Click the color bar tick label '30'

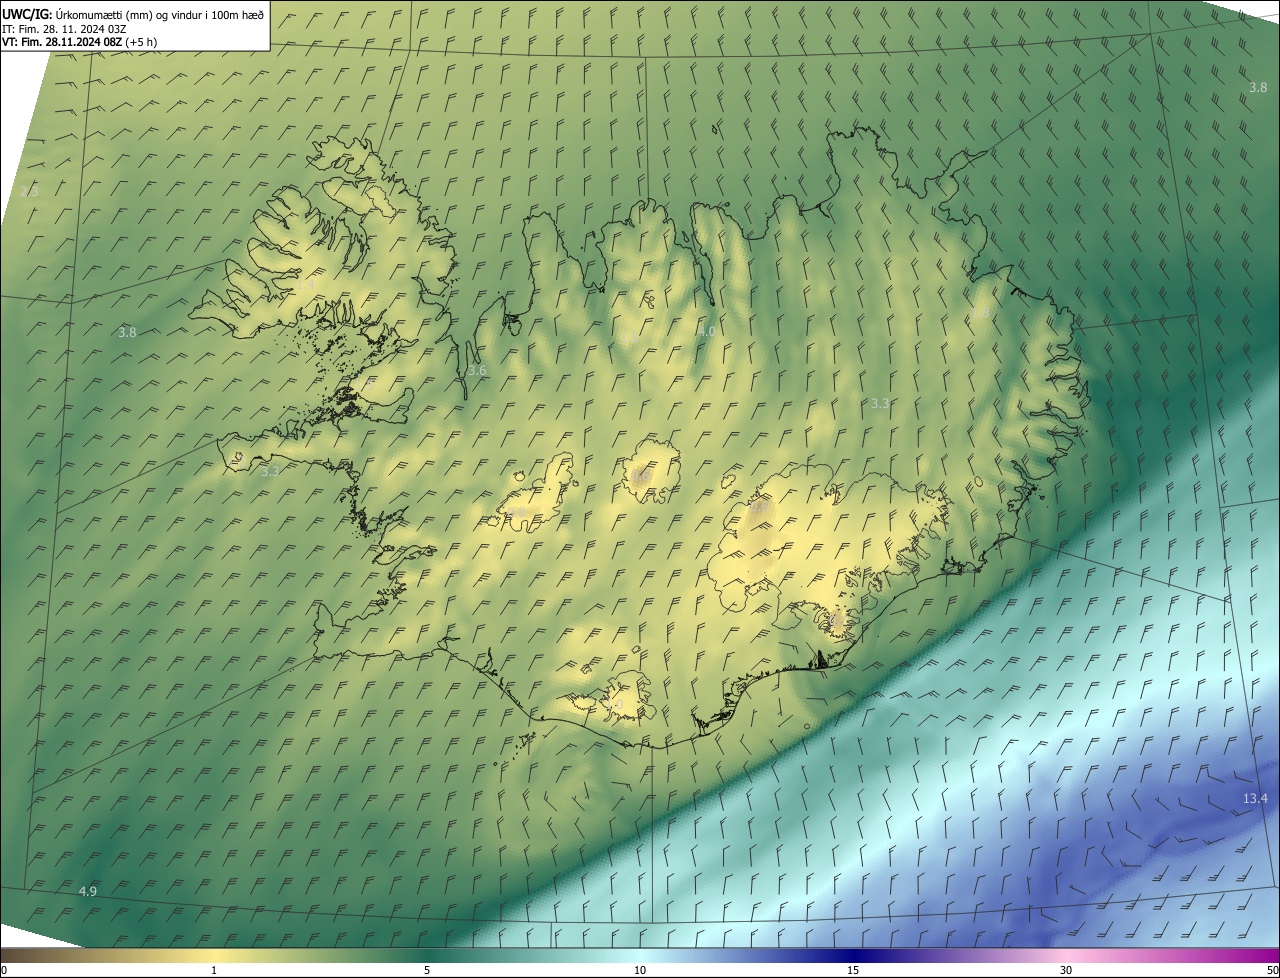click(x=1066, y=970)
